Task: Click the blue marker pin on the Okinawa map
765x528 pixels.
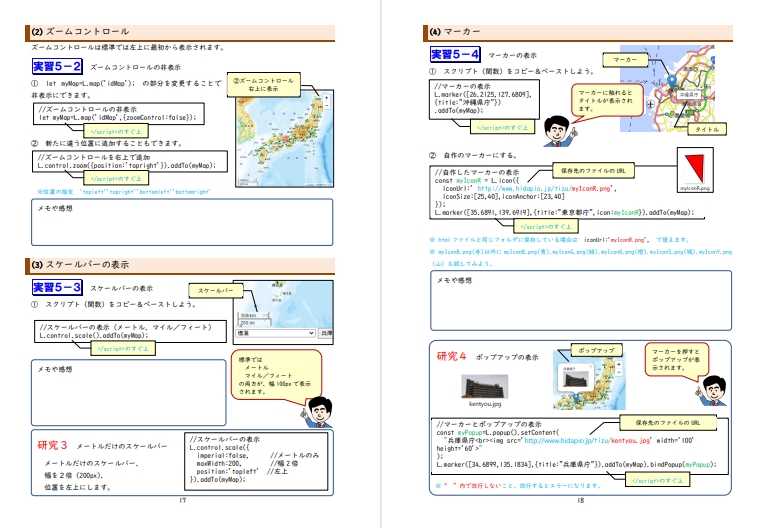Action: click(672, 82)
